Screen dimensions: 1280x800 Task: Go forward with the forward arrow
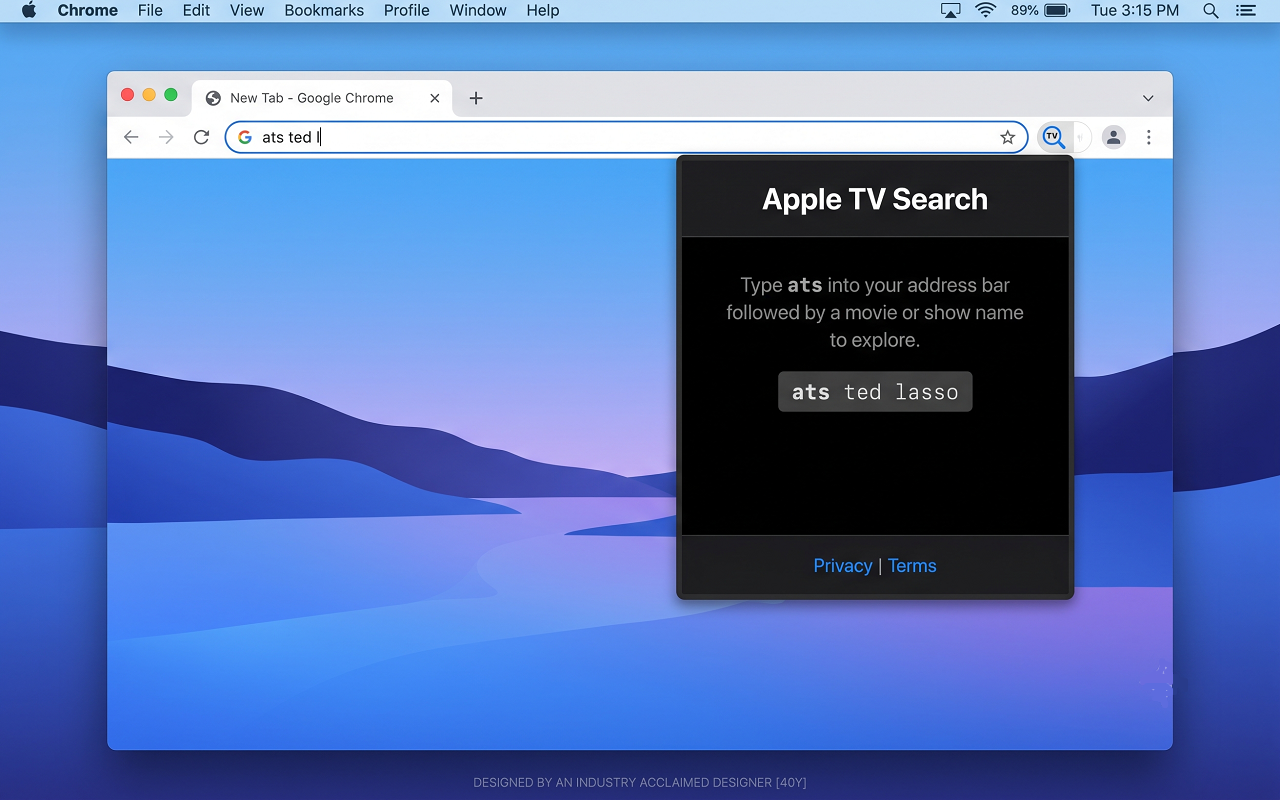[166, 137]
